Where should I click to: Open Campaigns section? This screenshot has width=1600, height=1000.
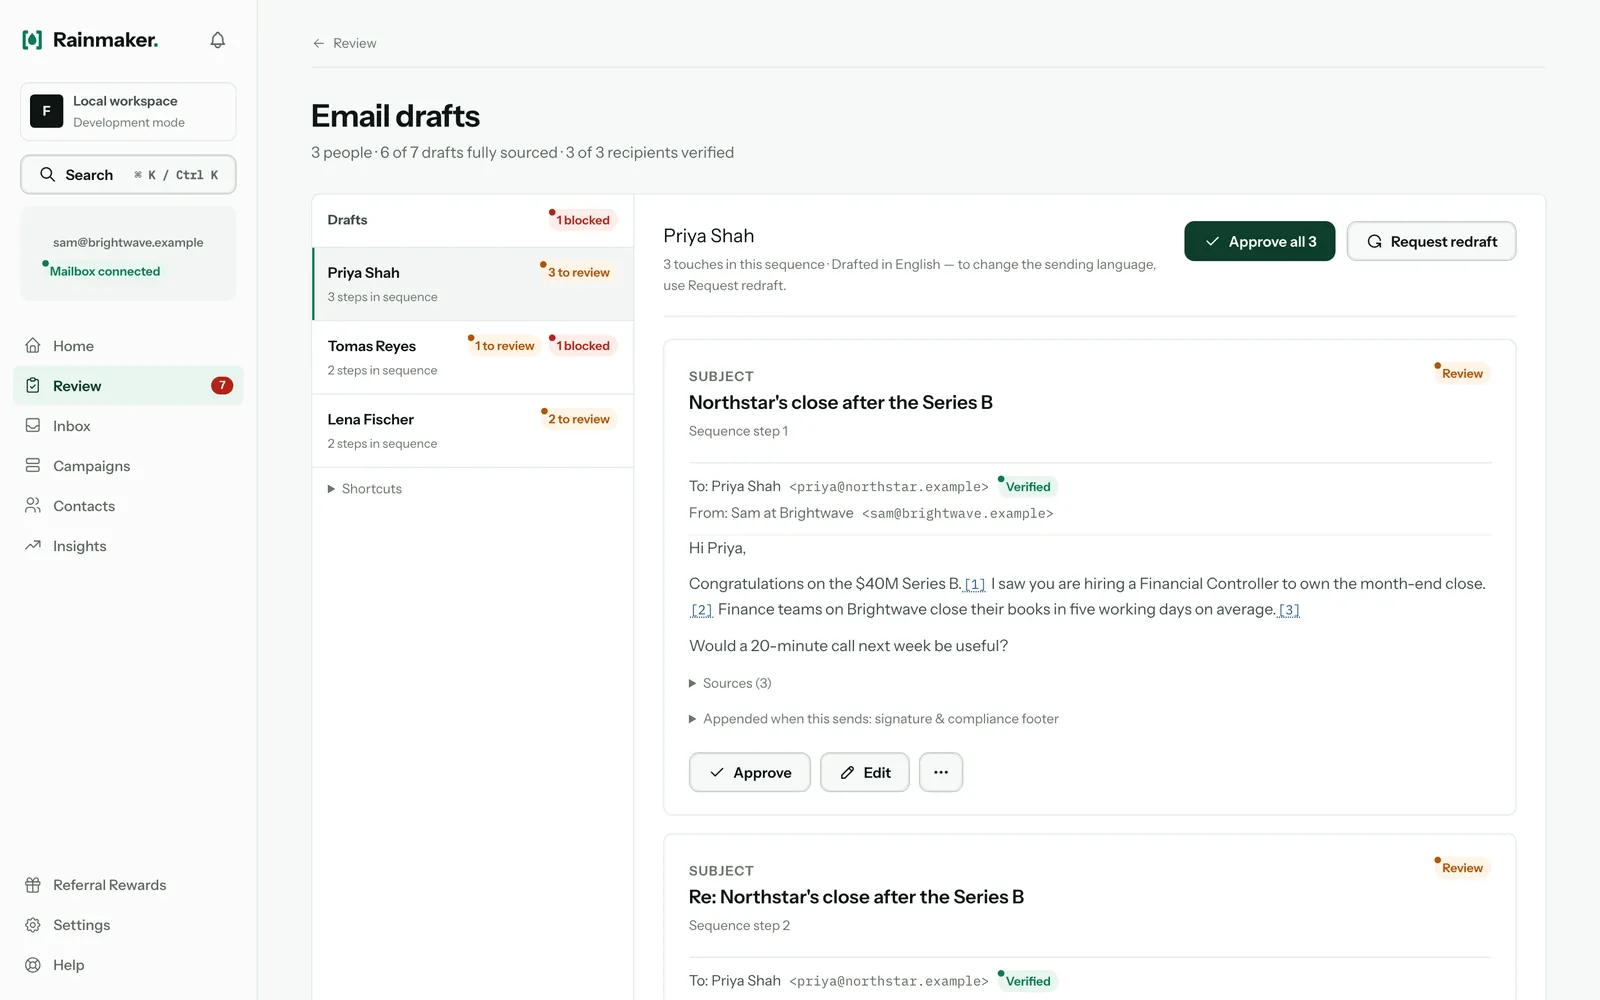pos(128,466)
